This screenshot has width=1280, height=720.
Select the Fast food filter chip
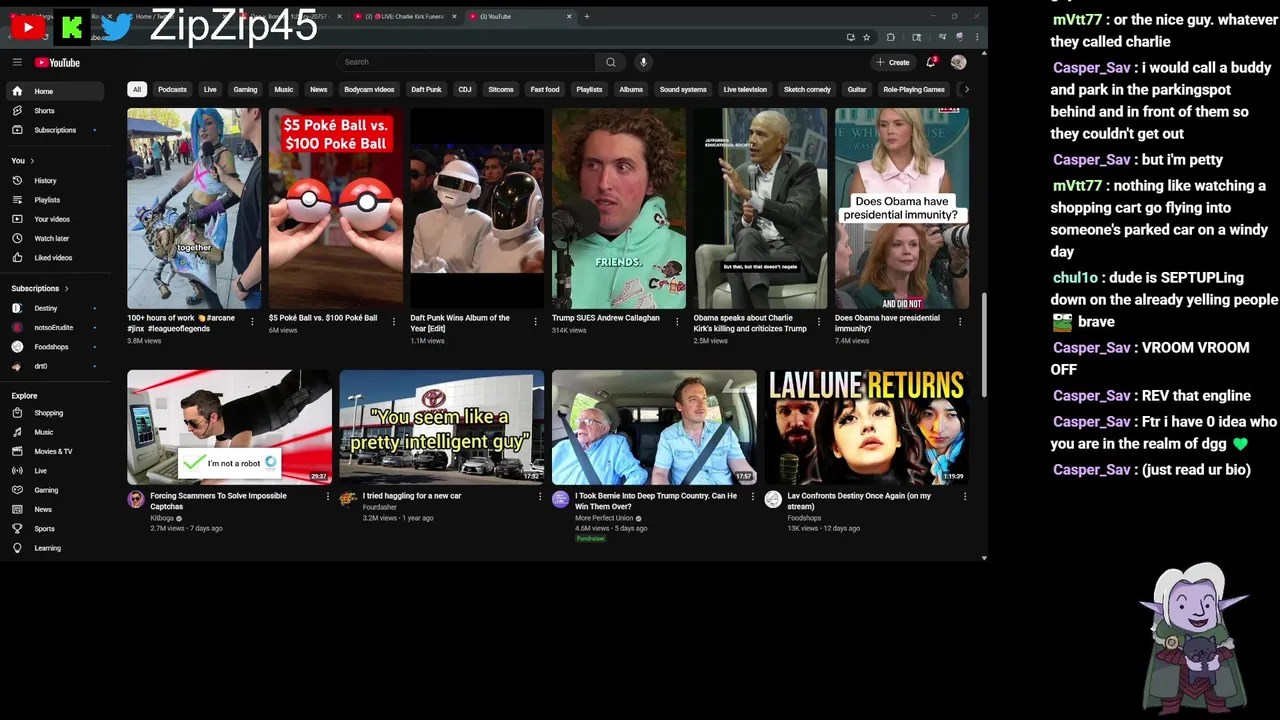(x=545, y=89)
